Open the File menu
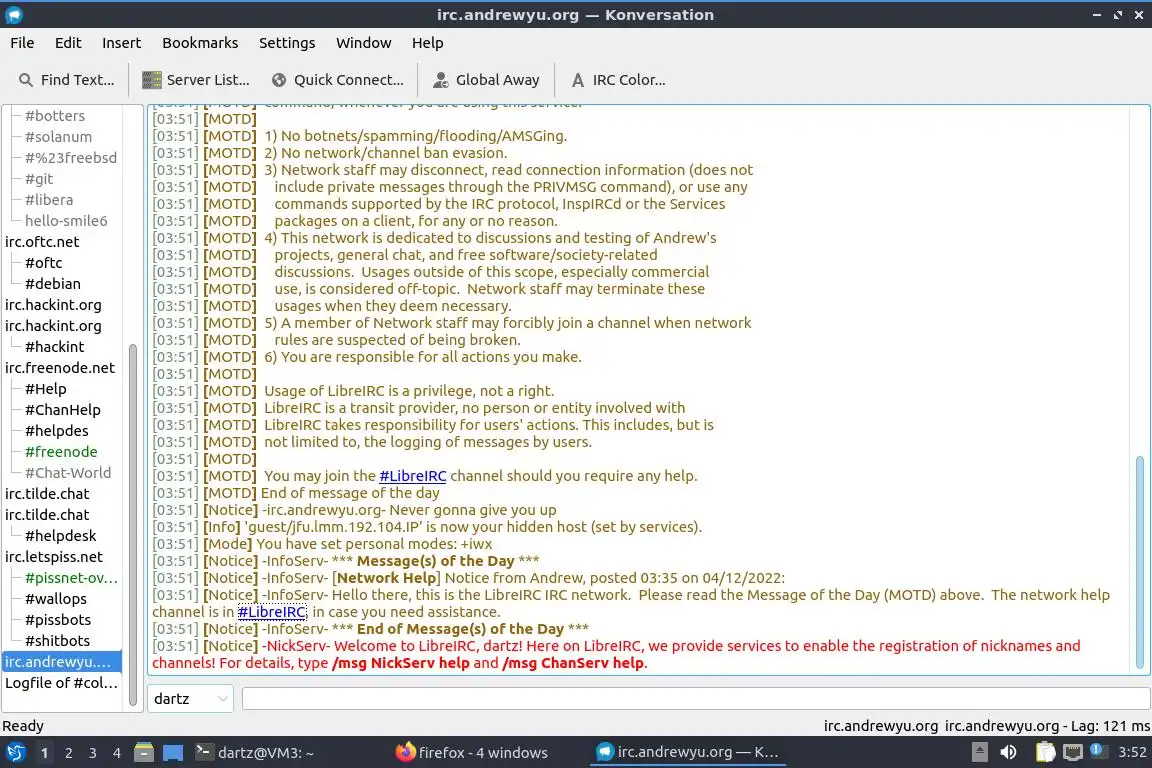 point(22,43)
